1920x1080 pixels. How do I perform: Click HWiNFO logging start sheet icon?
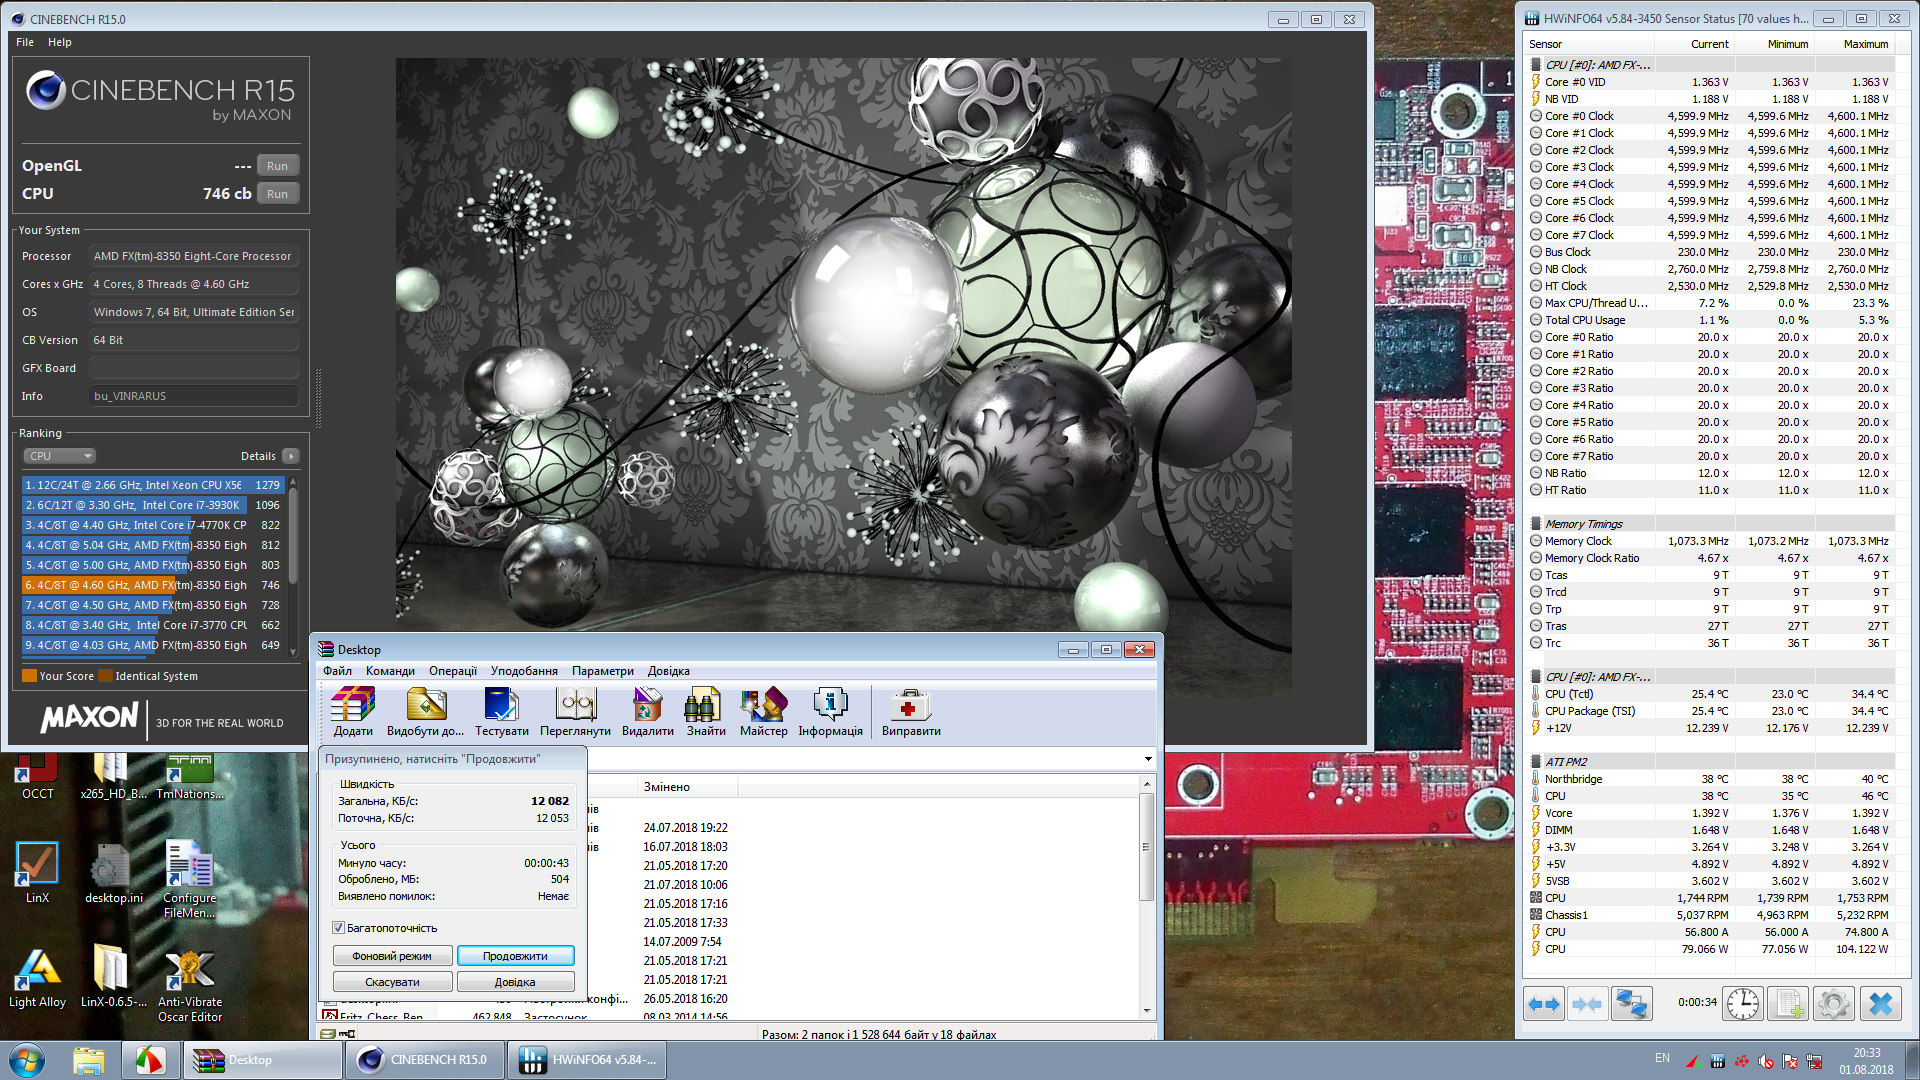point(1789,1003)
